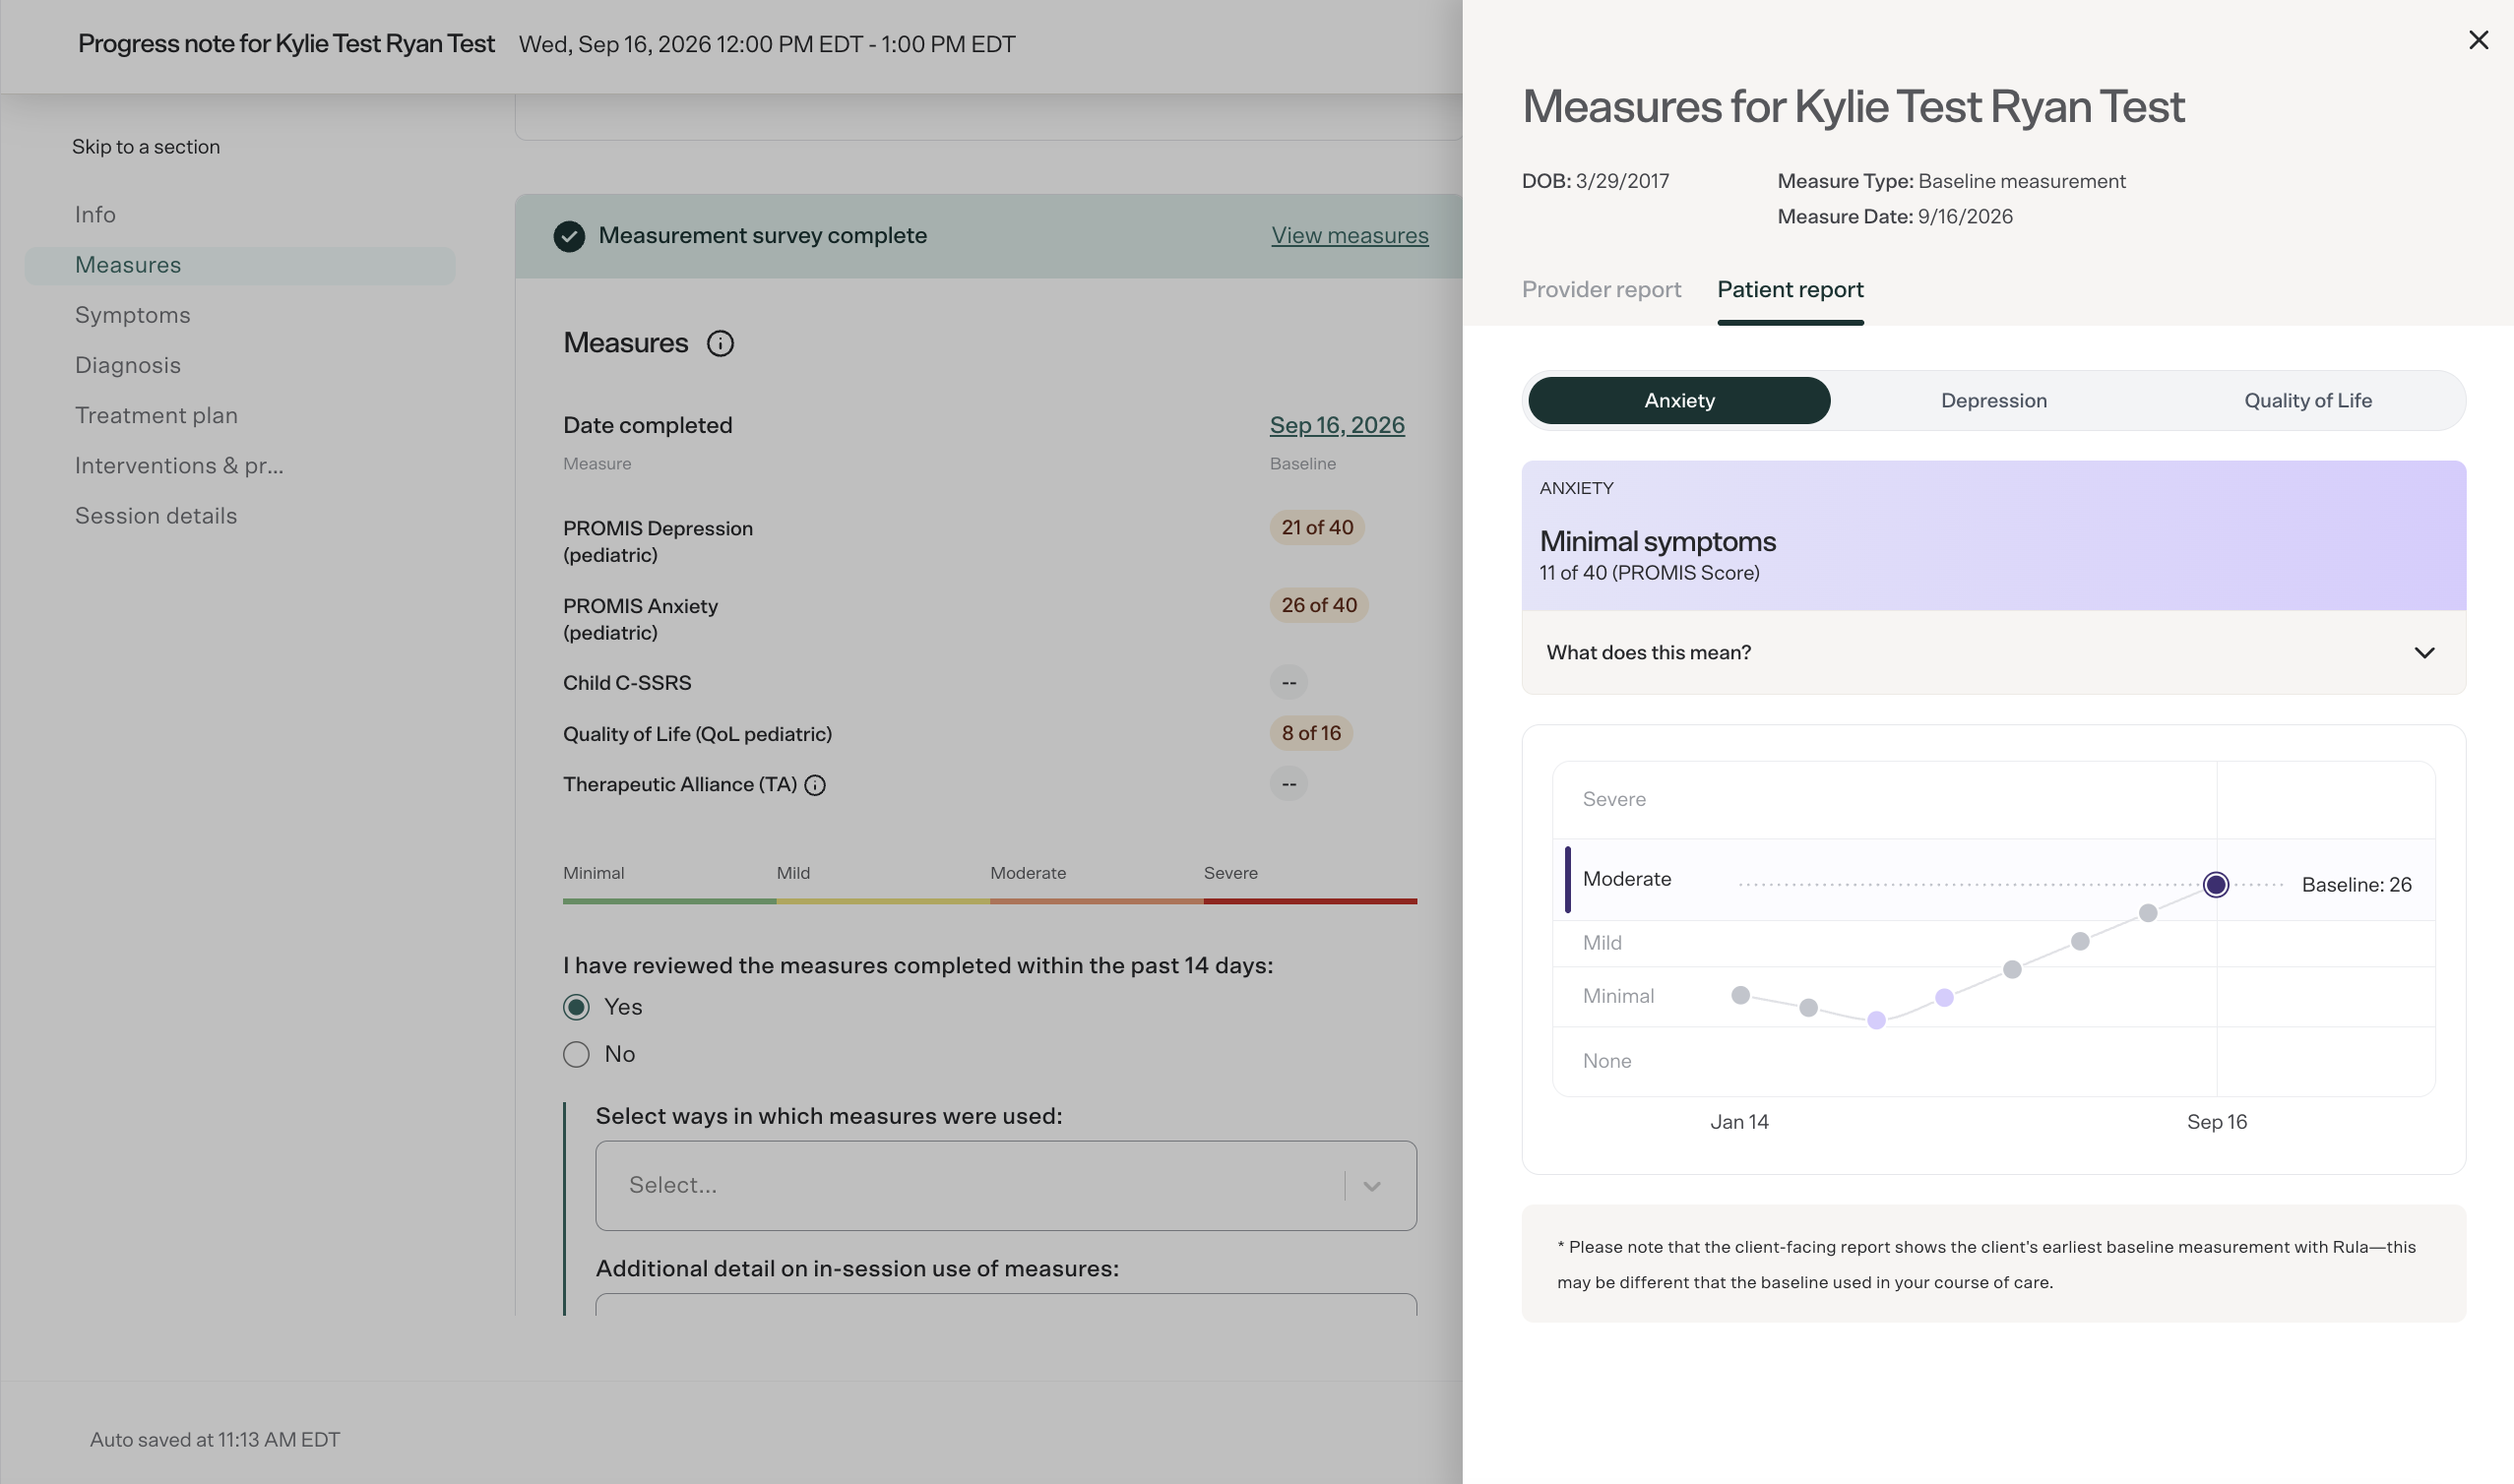Jump to the Treatment plan section
Screen dimensions: 2514x1484
(156, 415)
